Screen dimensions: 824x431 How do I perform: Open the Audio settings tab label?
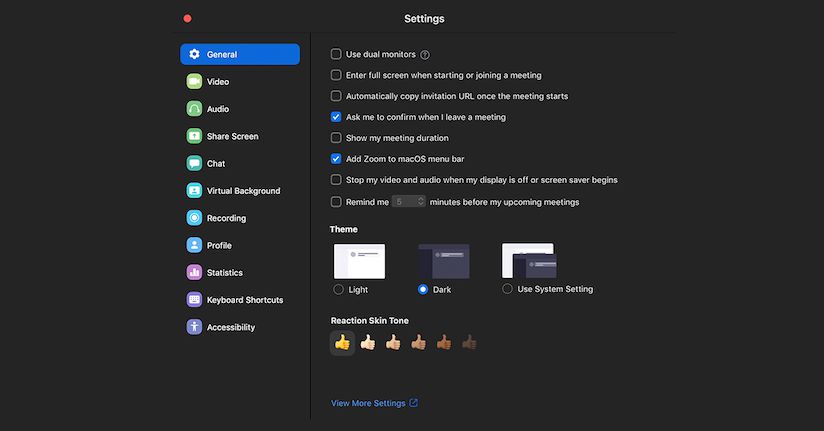(x=218, y=109)
